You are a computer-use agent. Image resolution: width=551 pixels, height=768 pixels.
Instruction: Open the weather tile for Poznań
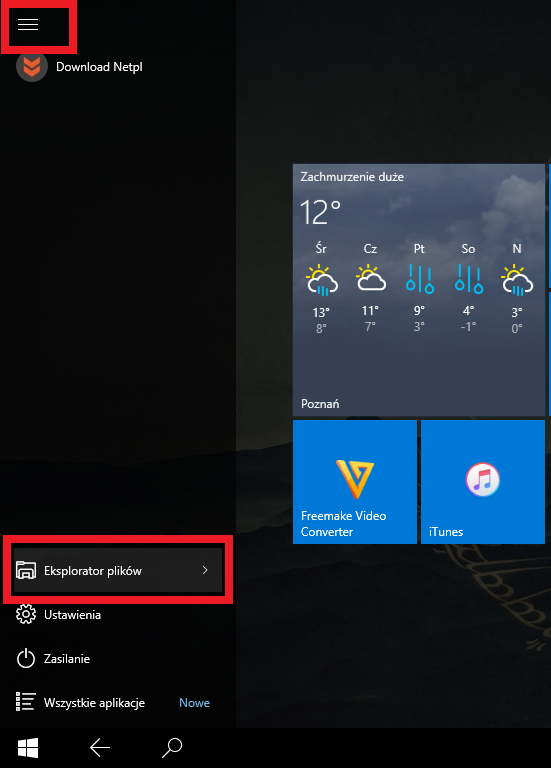coord(419,290)
